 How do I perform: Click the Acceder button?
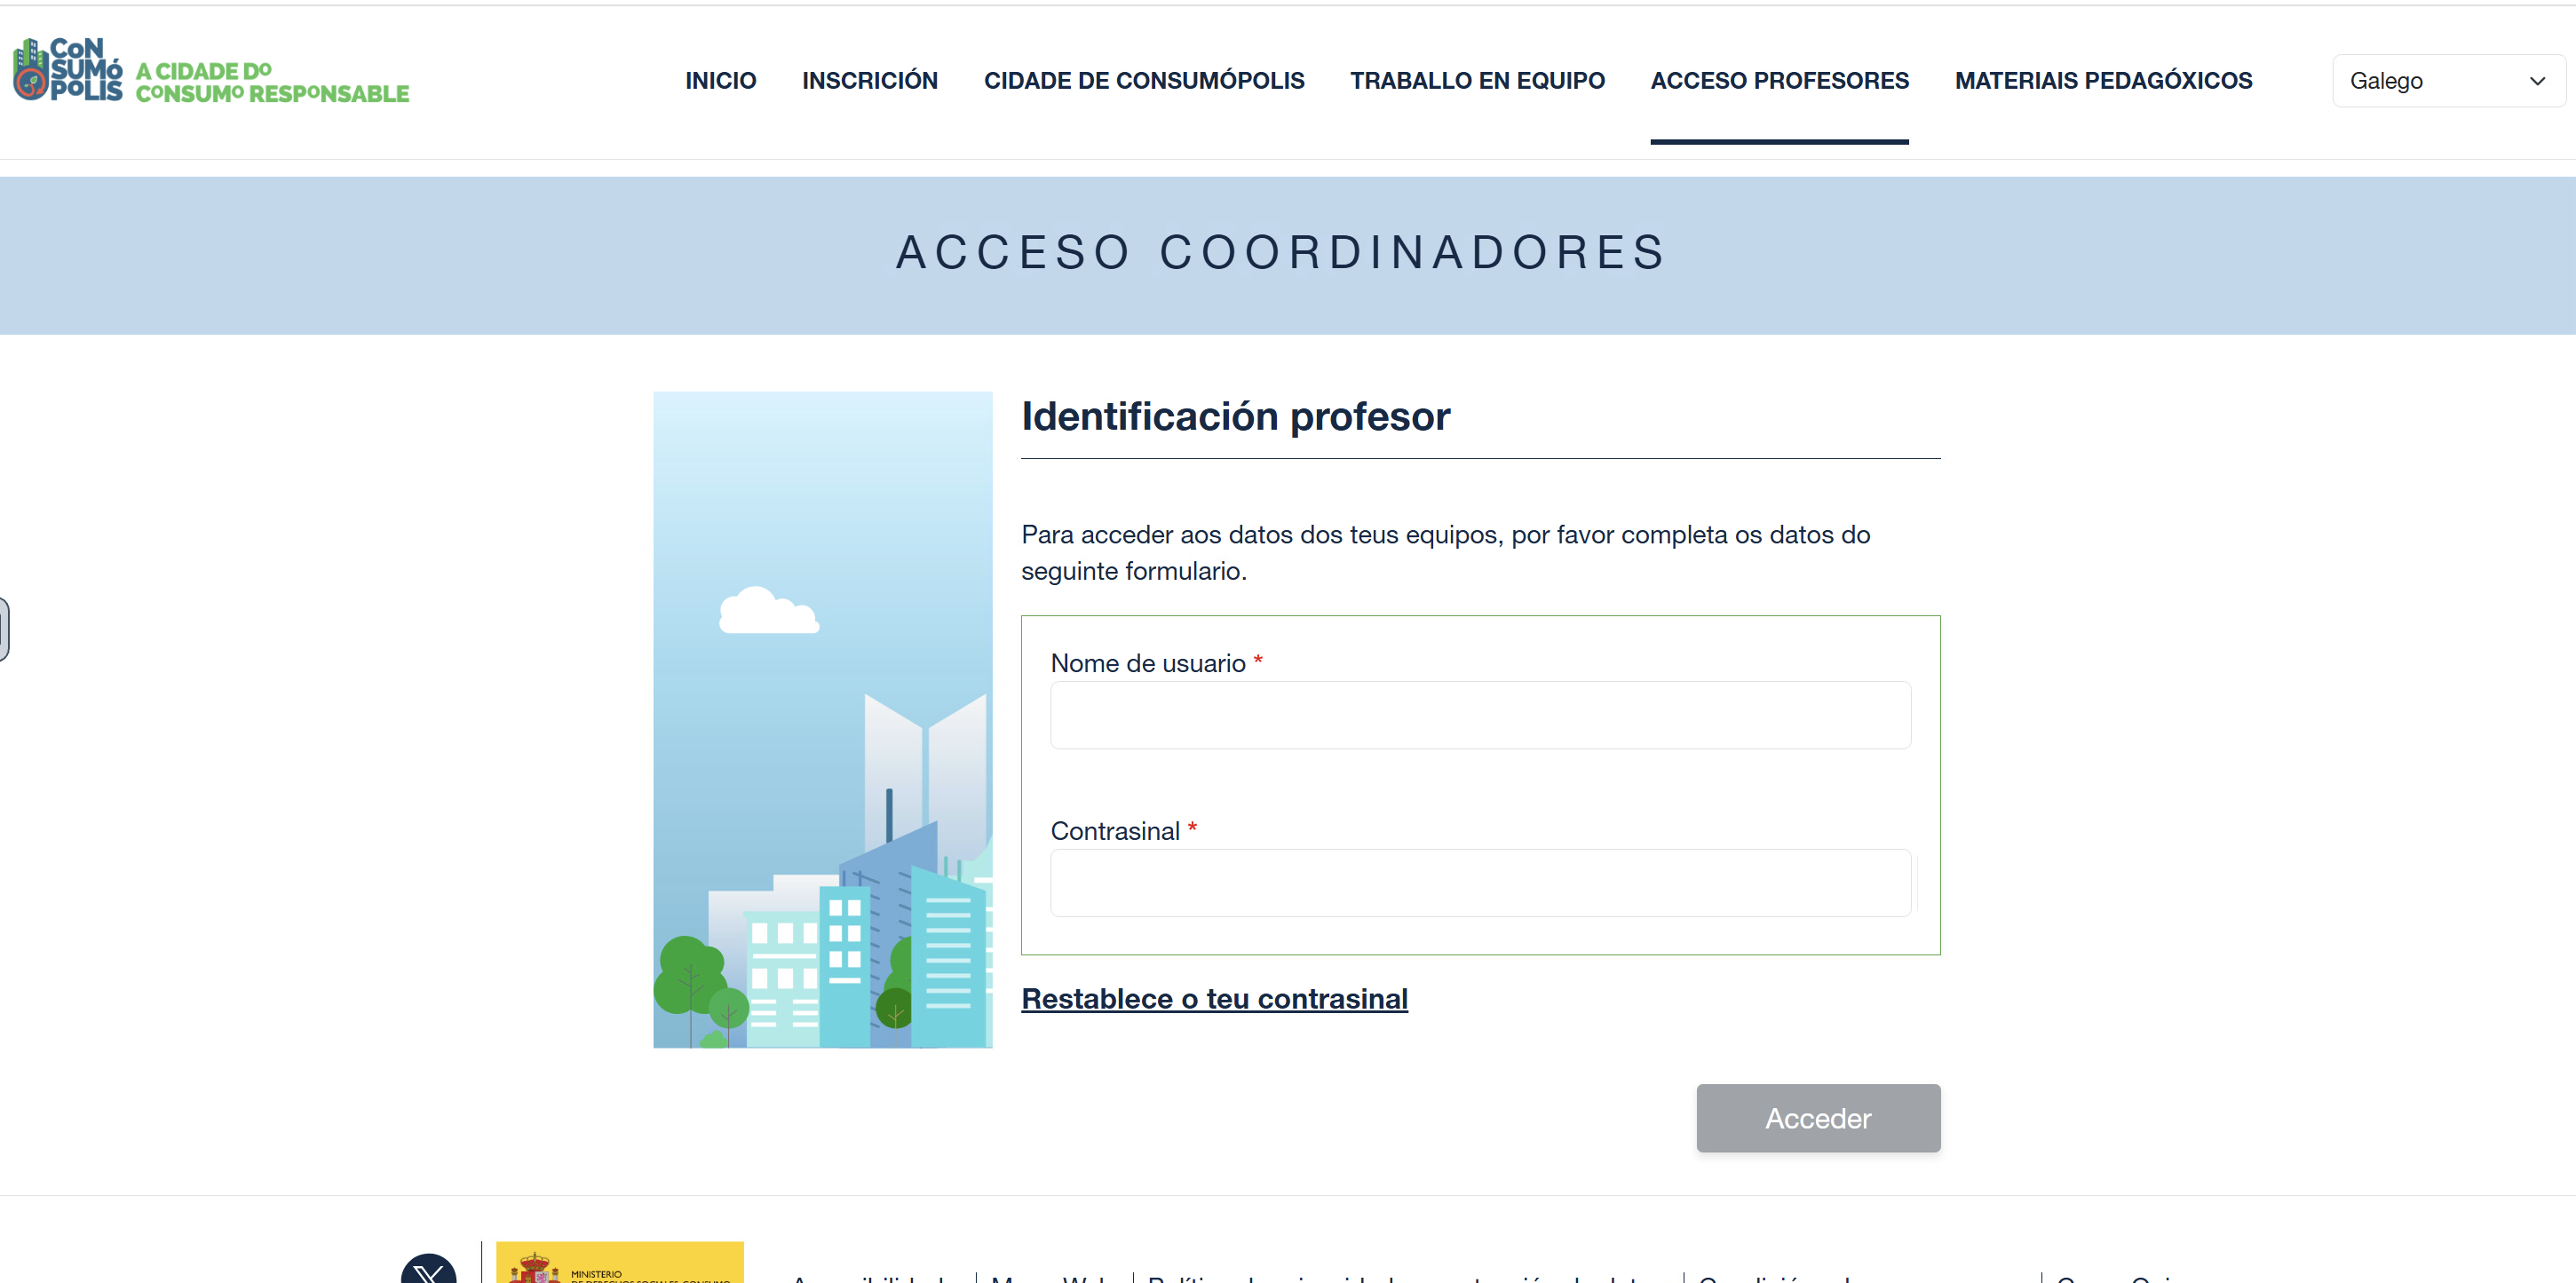(1818, 1118)
